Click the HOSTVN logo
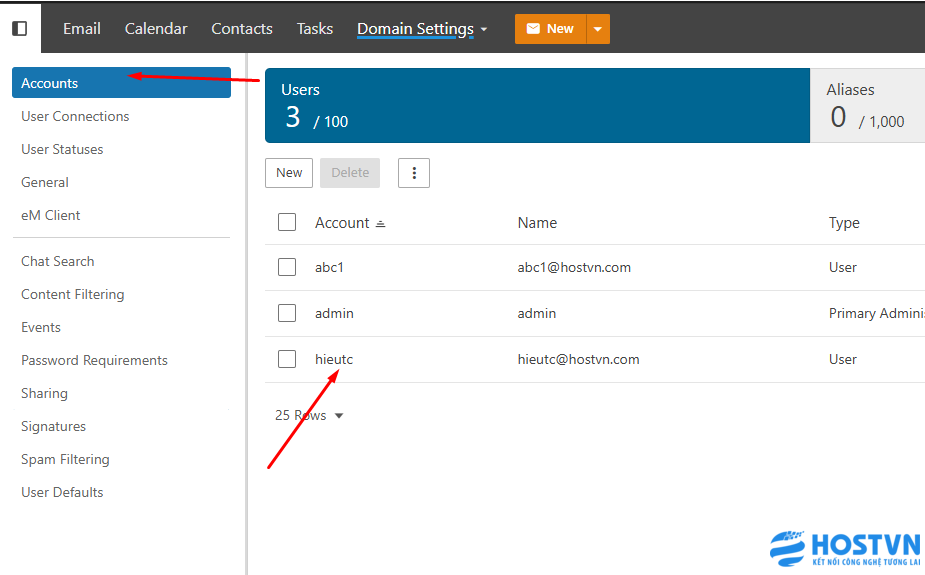This screenshot has height=575, width=925. (844, 549)
